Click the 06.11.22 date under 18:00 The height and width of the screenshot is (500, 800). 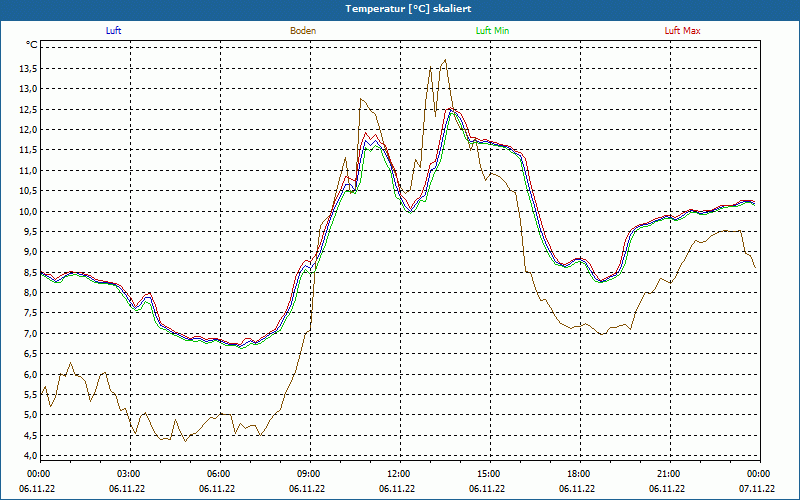[x=577, y=489]
